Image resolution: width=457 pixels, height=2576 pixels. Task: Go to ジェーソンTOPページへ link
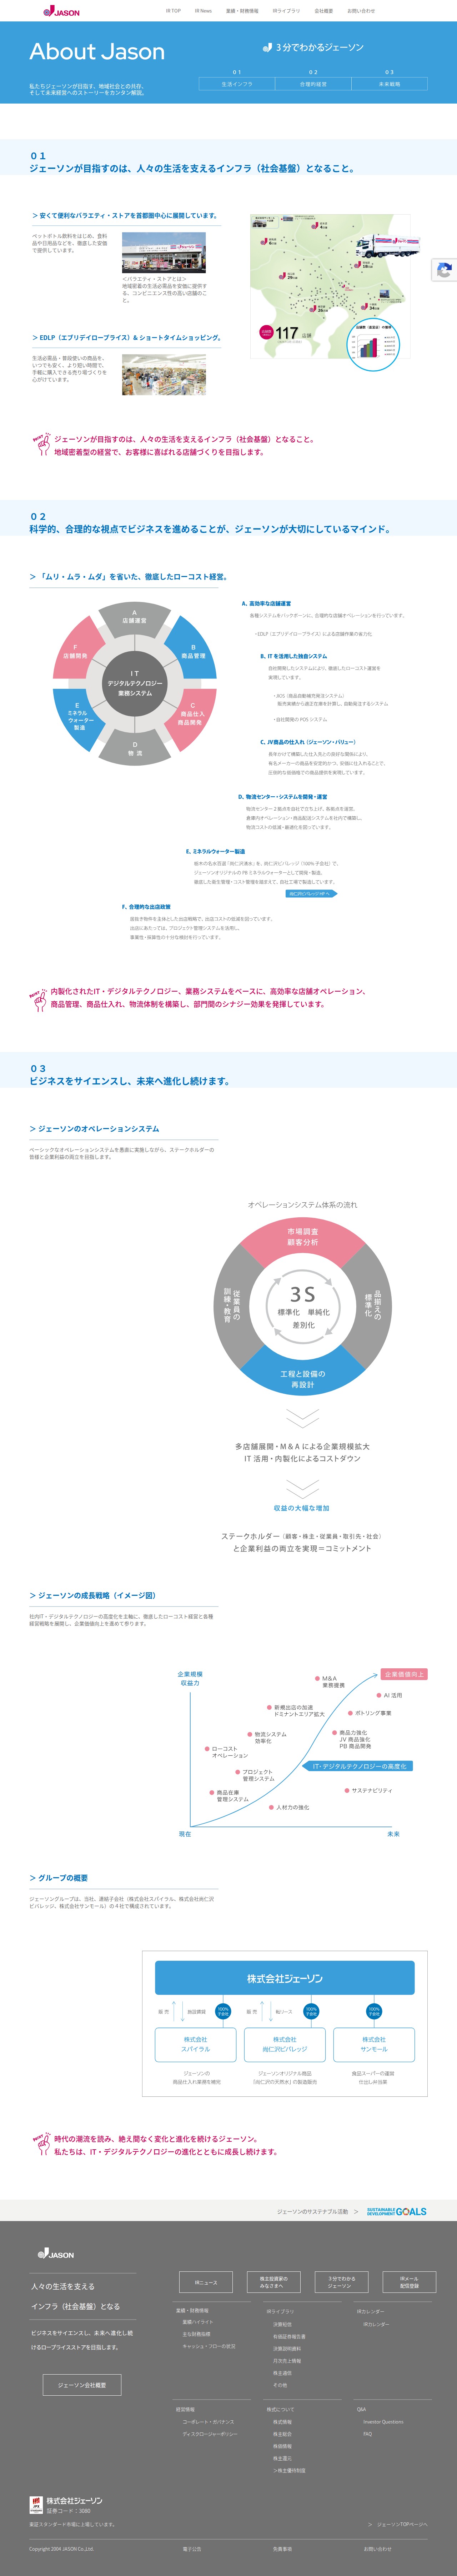click(398, 2524)
